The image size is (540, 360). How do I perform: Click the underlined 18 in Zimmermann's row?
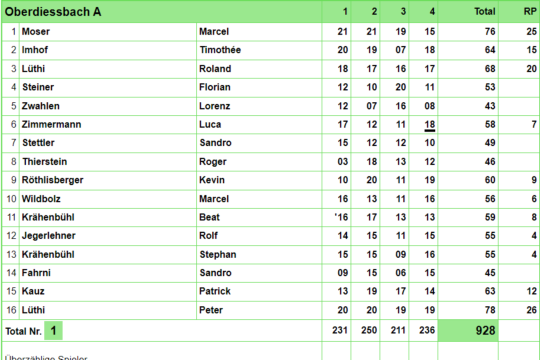(x=429, y=125)
